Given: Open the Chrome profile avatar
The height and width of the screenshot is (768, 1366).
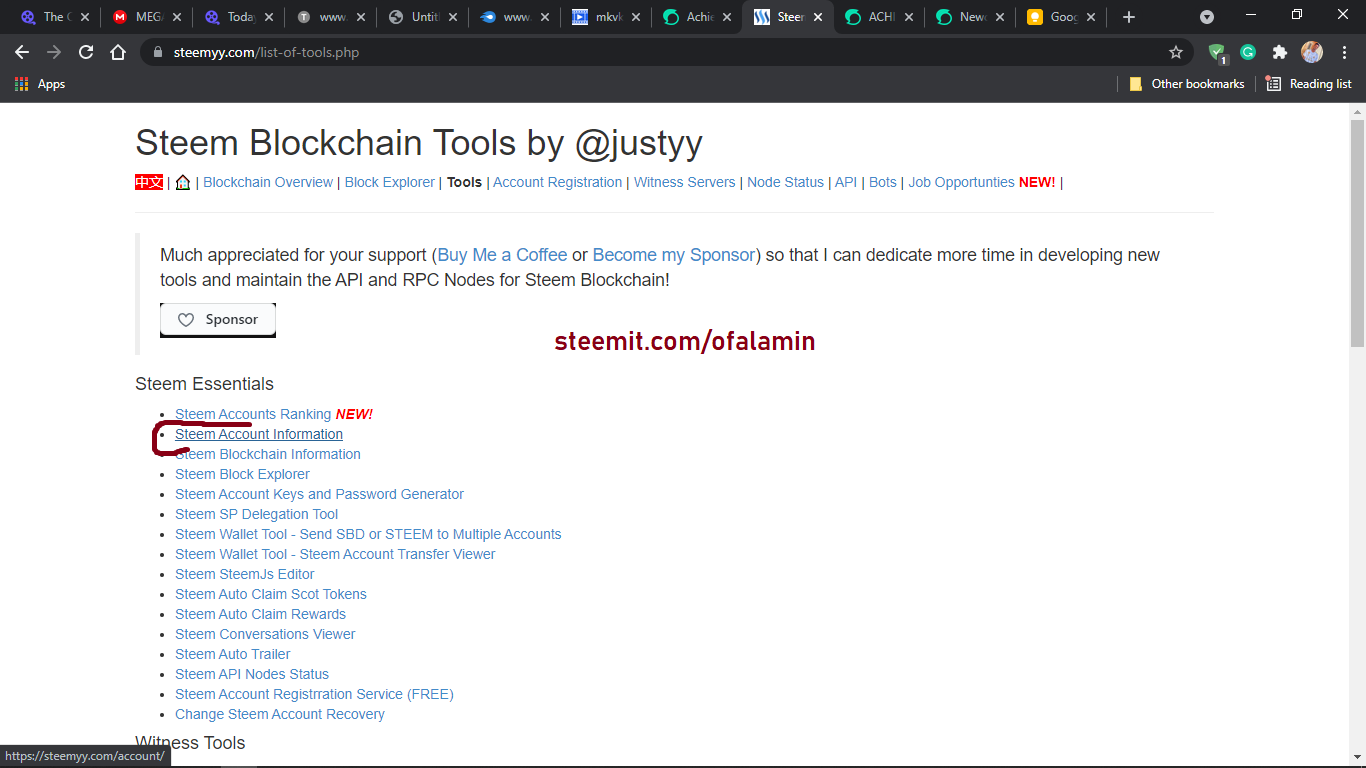Looking at the screenshot, I should point(1311,52).
